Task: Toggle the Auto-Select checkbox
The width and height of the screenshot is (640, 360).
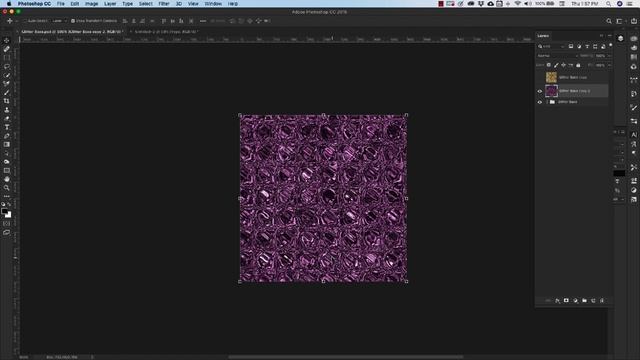Action: 24,21
